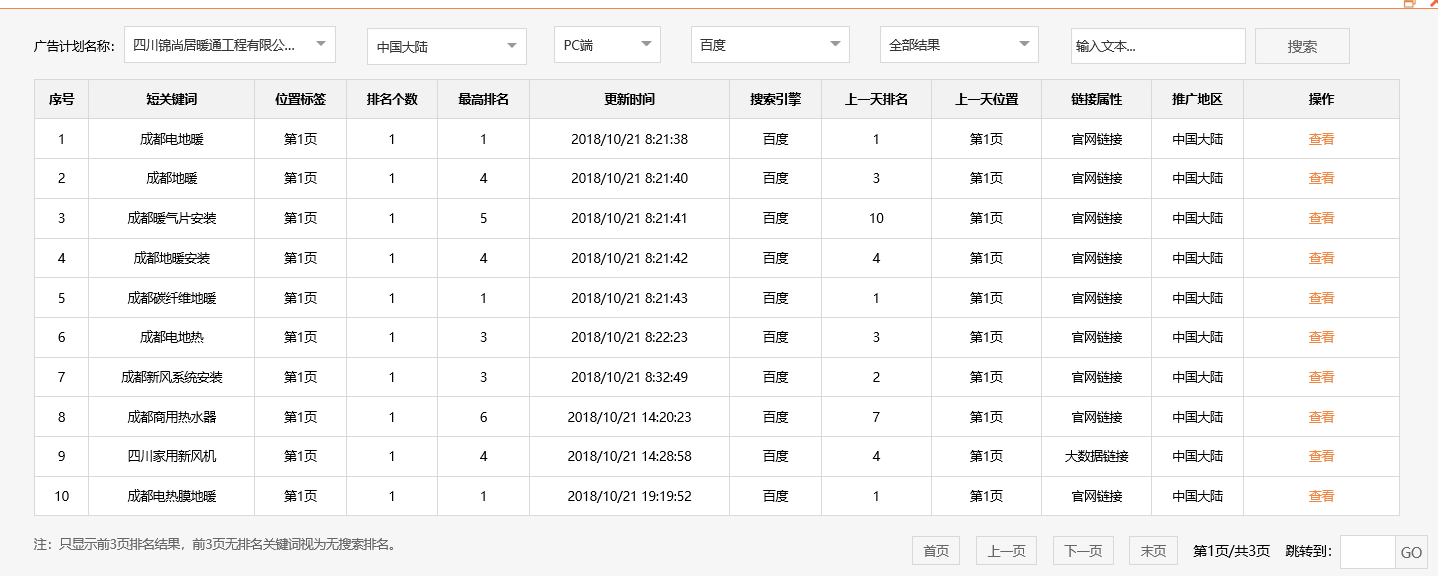The width and height of the screenshot is (1438, 576).
Task: Open 查看 details for 成都电热膜地暖
Action: click(1321, 496)
